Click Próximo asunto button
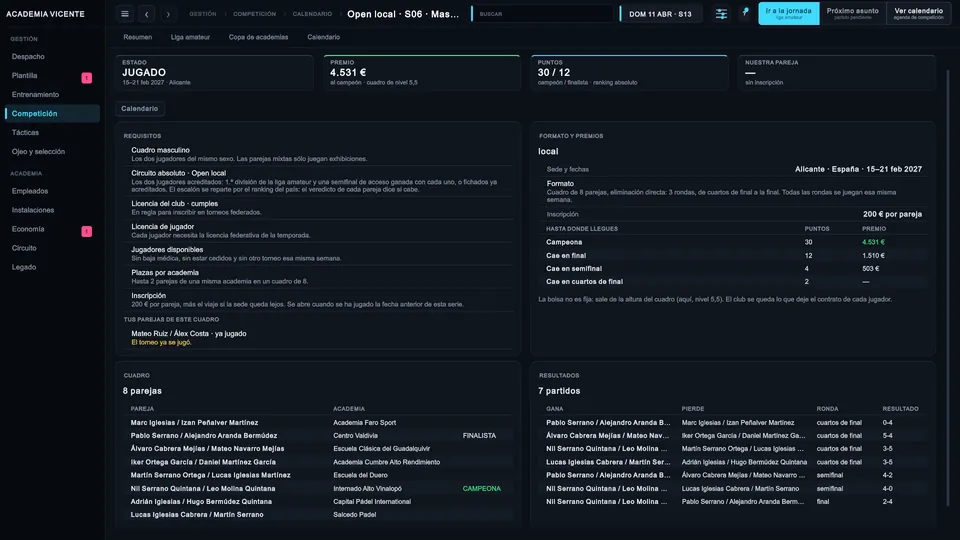This screenshot has height=540, width=960. (x=852, y=13)
